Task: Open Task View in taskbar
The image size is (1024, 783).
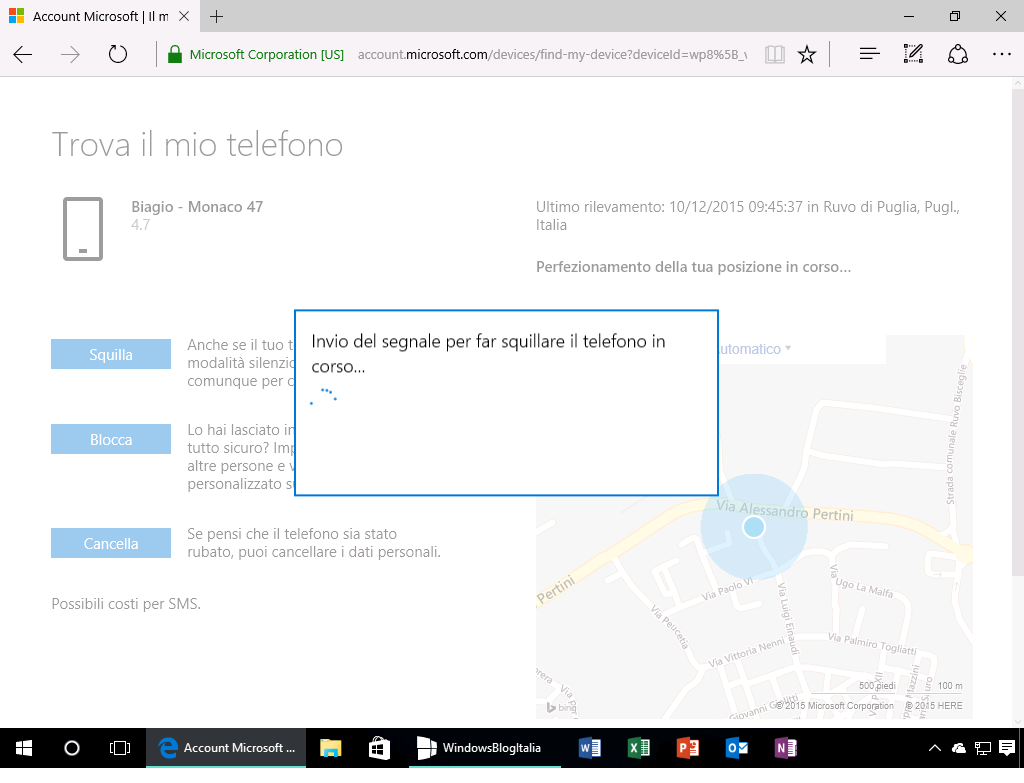Action: (x=120, y=748)
